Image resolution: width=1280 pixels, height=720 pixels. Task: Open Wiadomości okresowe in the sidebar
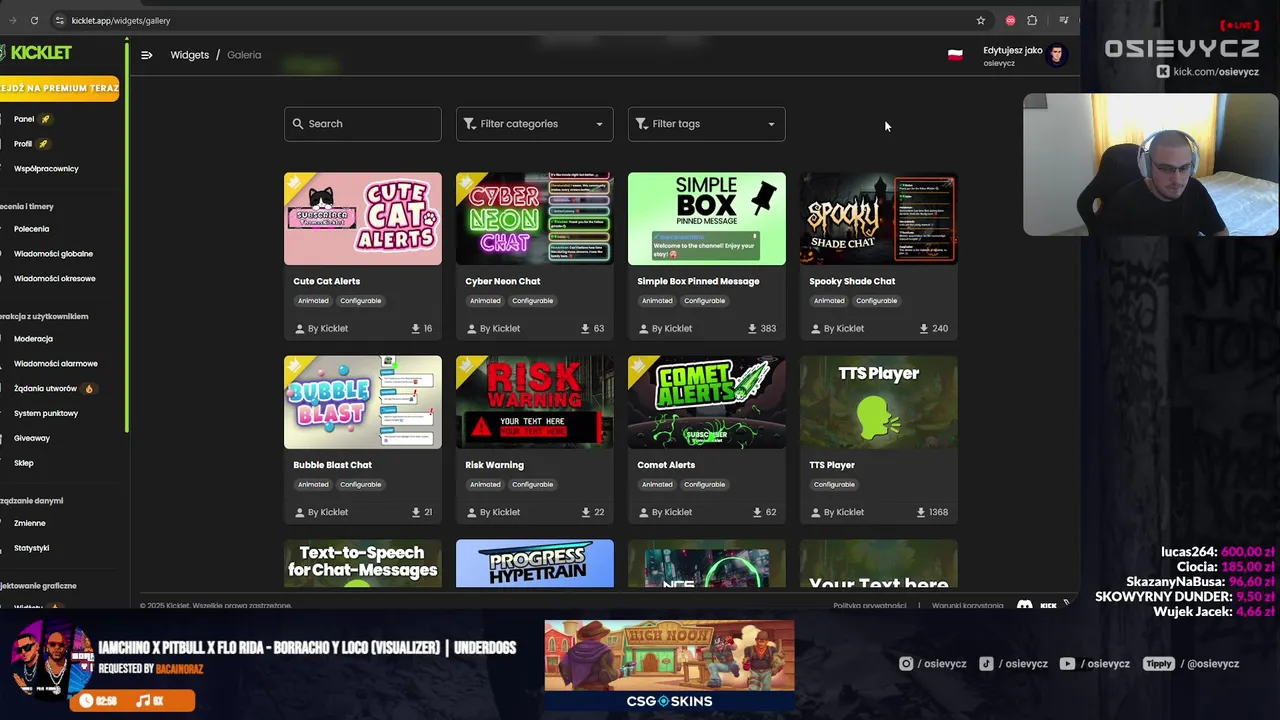point(55,279)
